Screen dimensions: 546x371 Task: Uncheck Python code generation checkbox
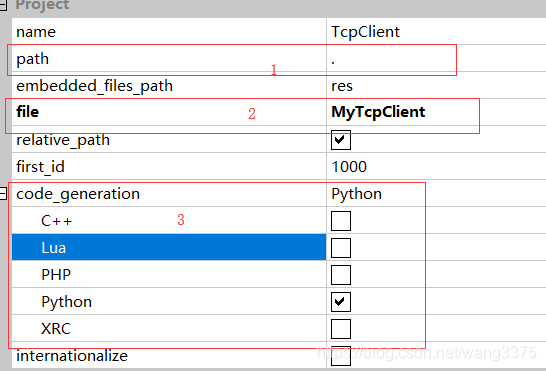tap(341, 302)
